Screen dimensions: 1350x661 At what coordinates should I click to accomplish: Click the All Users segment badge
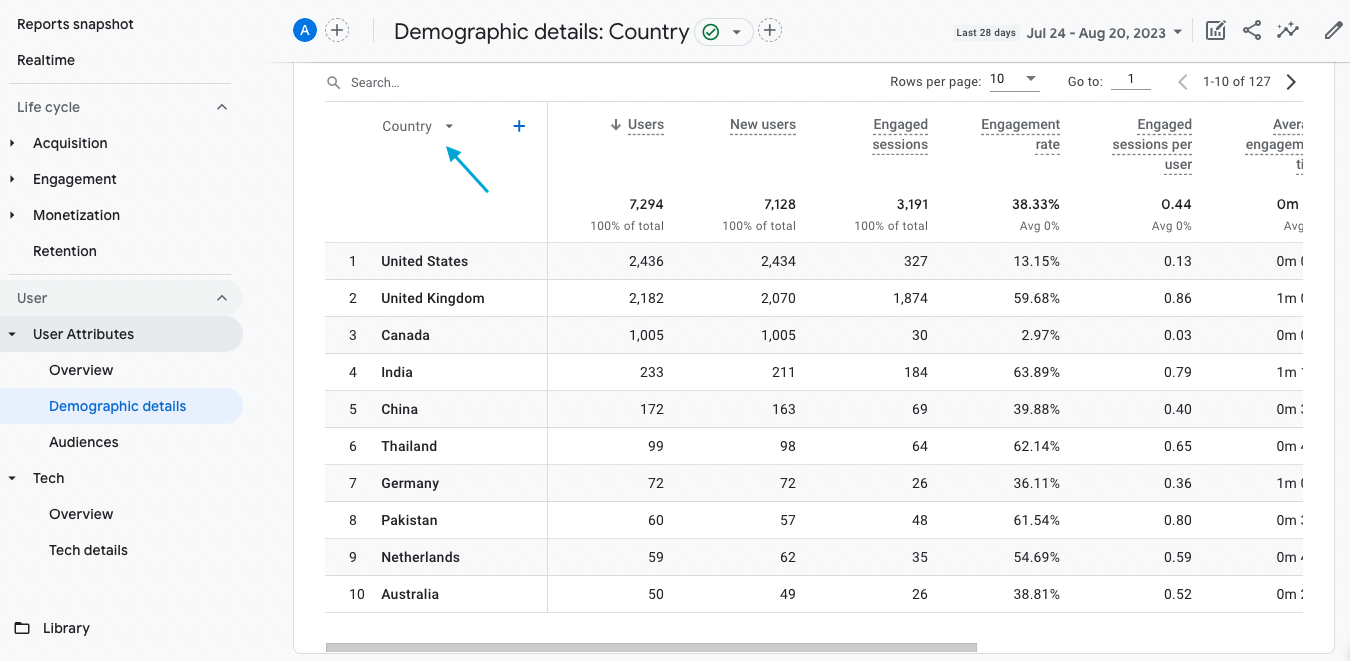[305, 31]
